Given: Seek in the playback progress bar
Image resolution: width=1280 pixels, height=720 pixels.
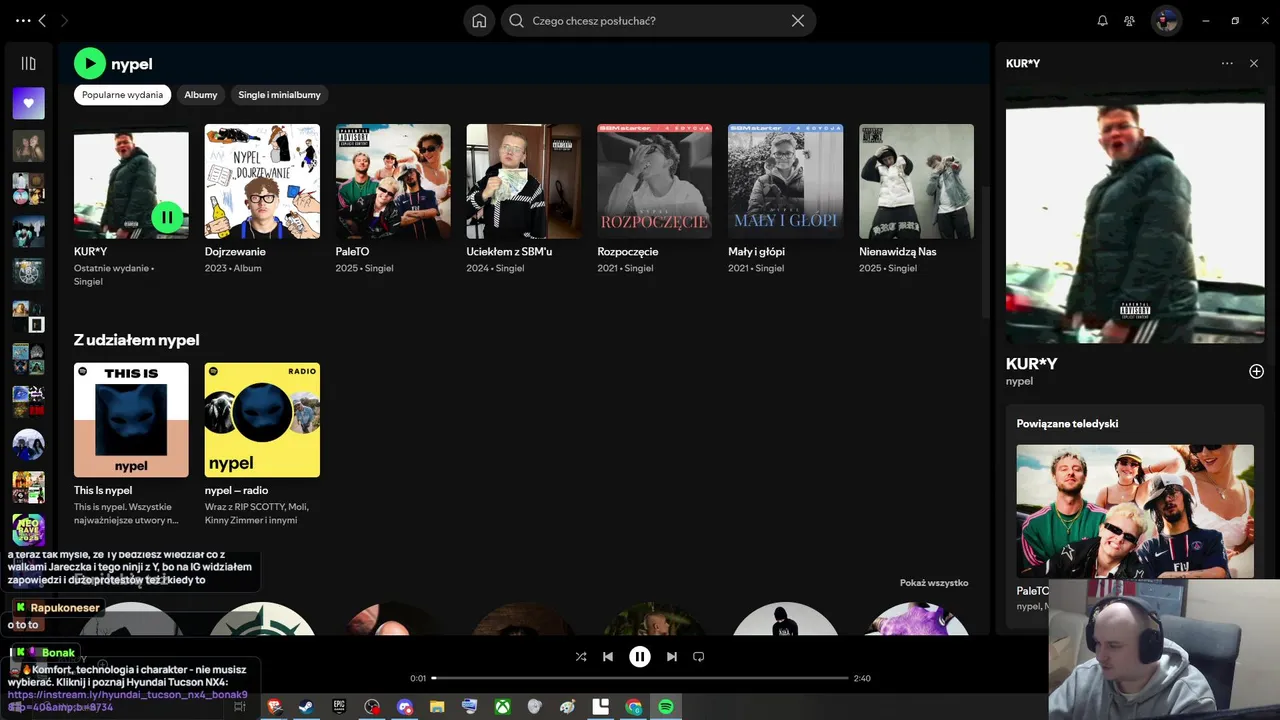Looking at the screenshot, I should pyautogui.click(x=640, y=678).
